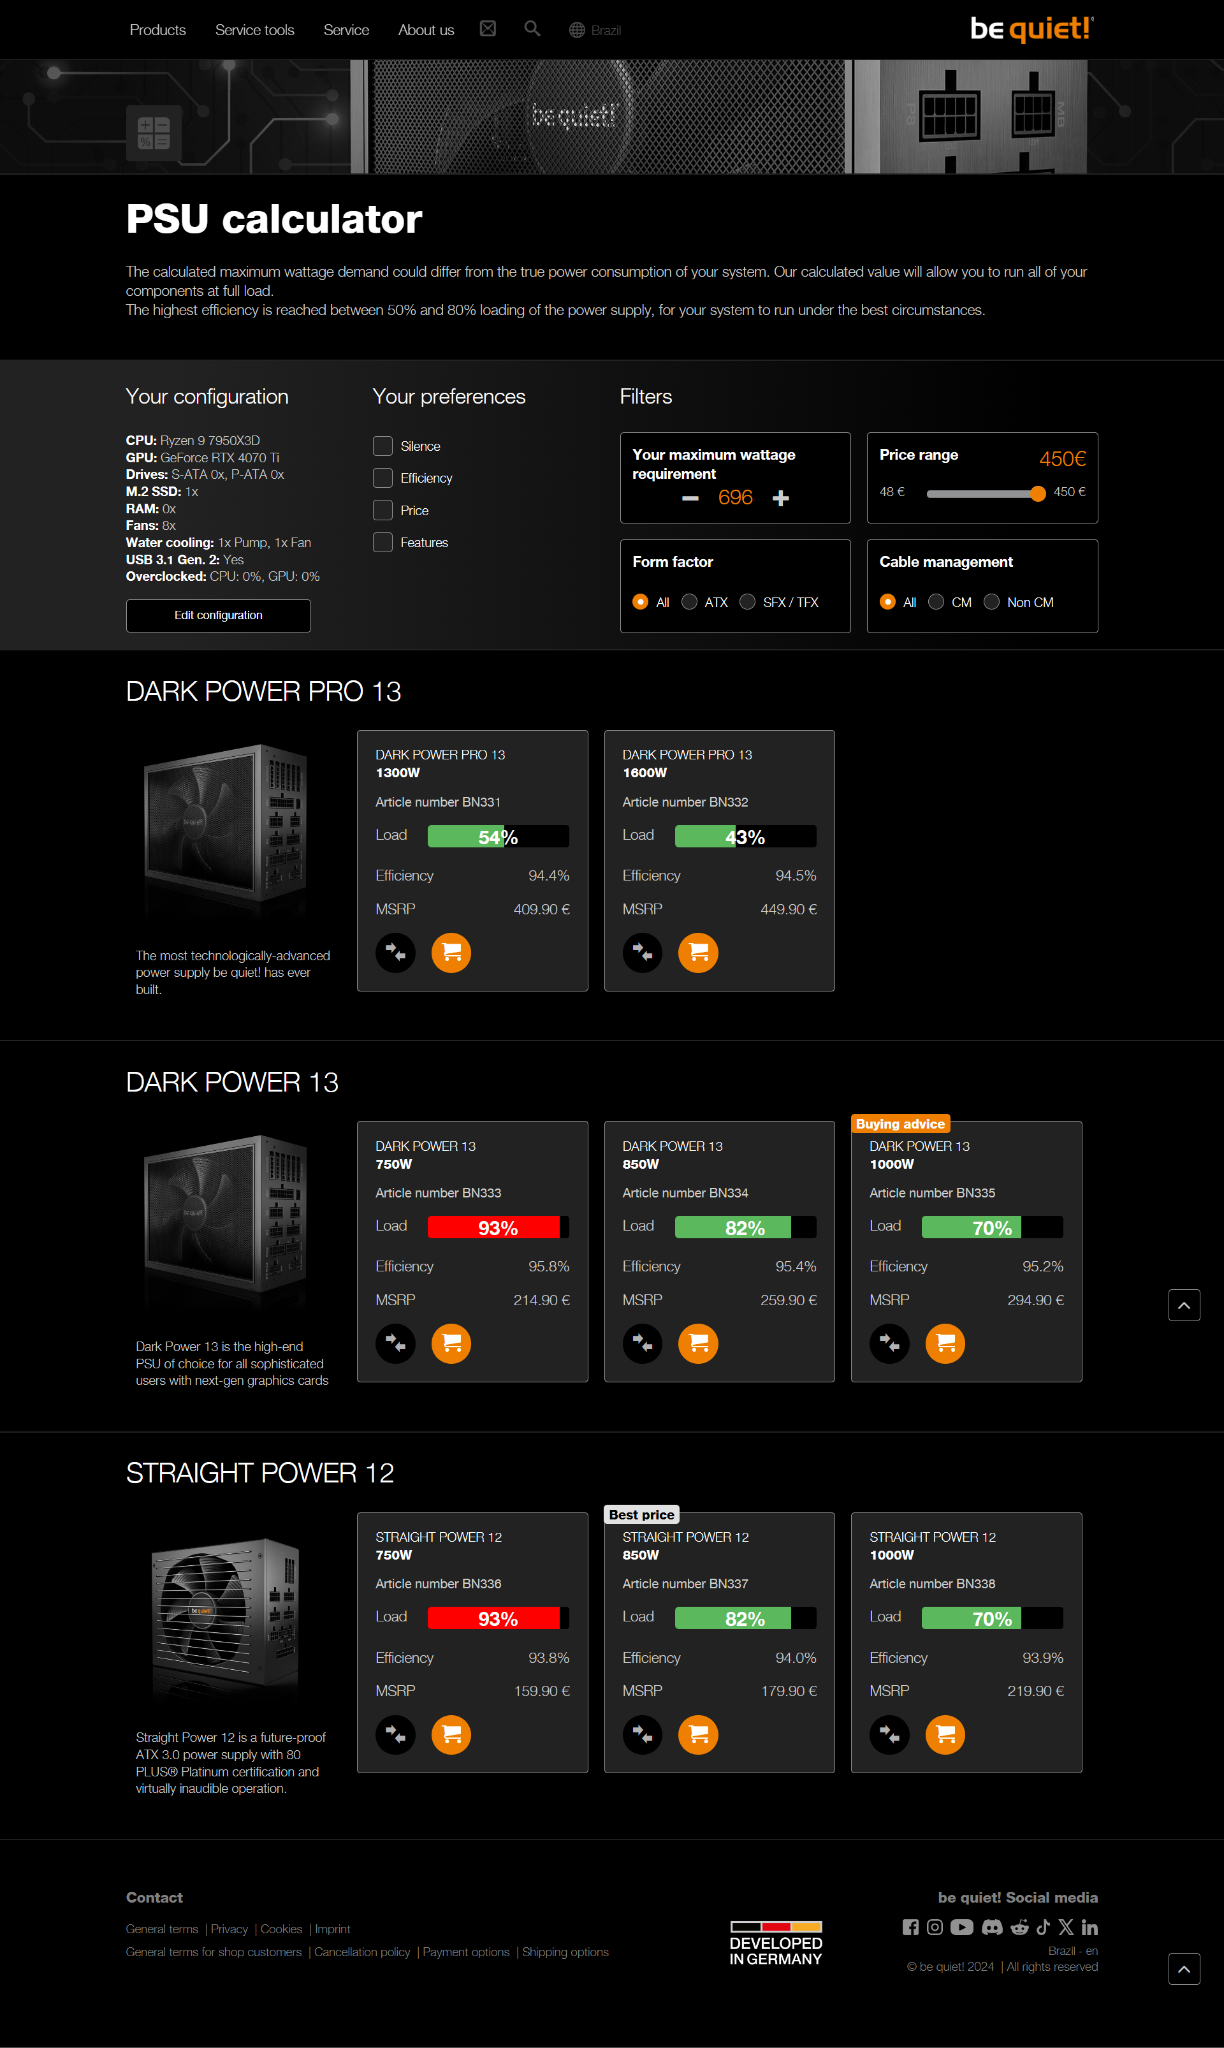Add Dark Power 13 1000W to cart
The image size is (1224, 2048).
click(x=946, y=1344)
